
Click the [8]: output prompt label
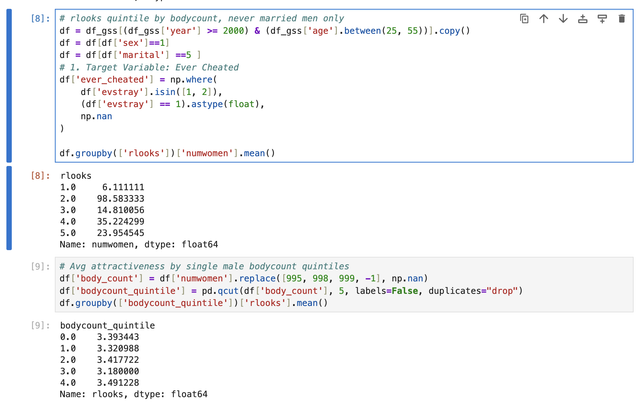40,176
